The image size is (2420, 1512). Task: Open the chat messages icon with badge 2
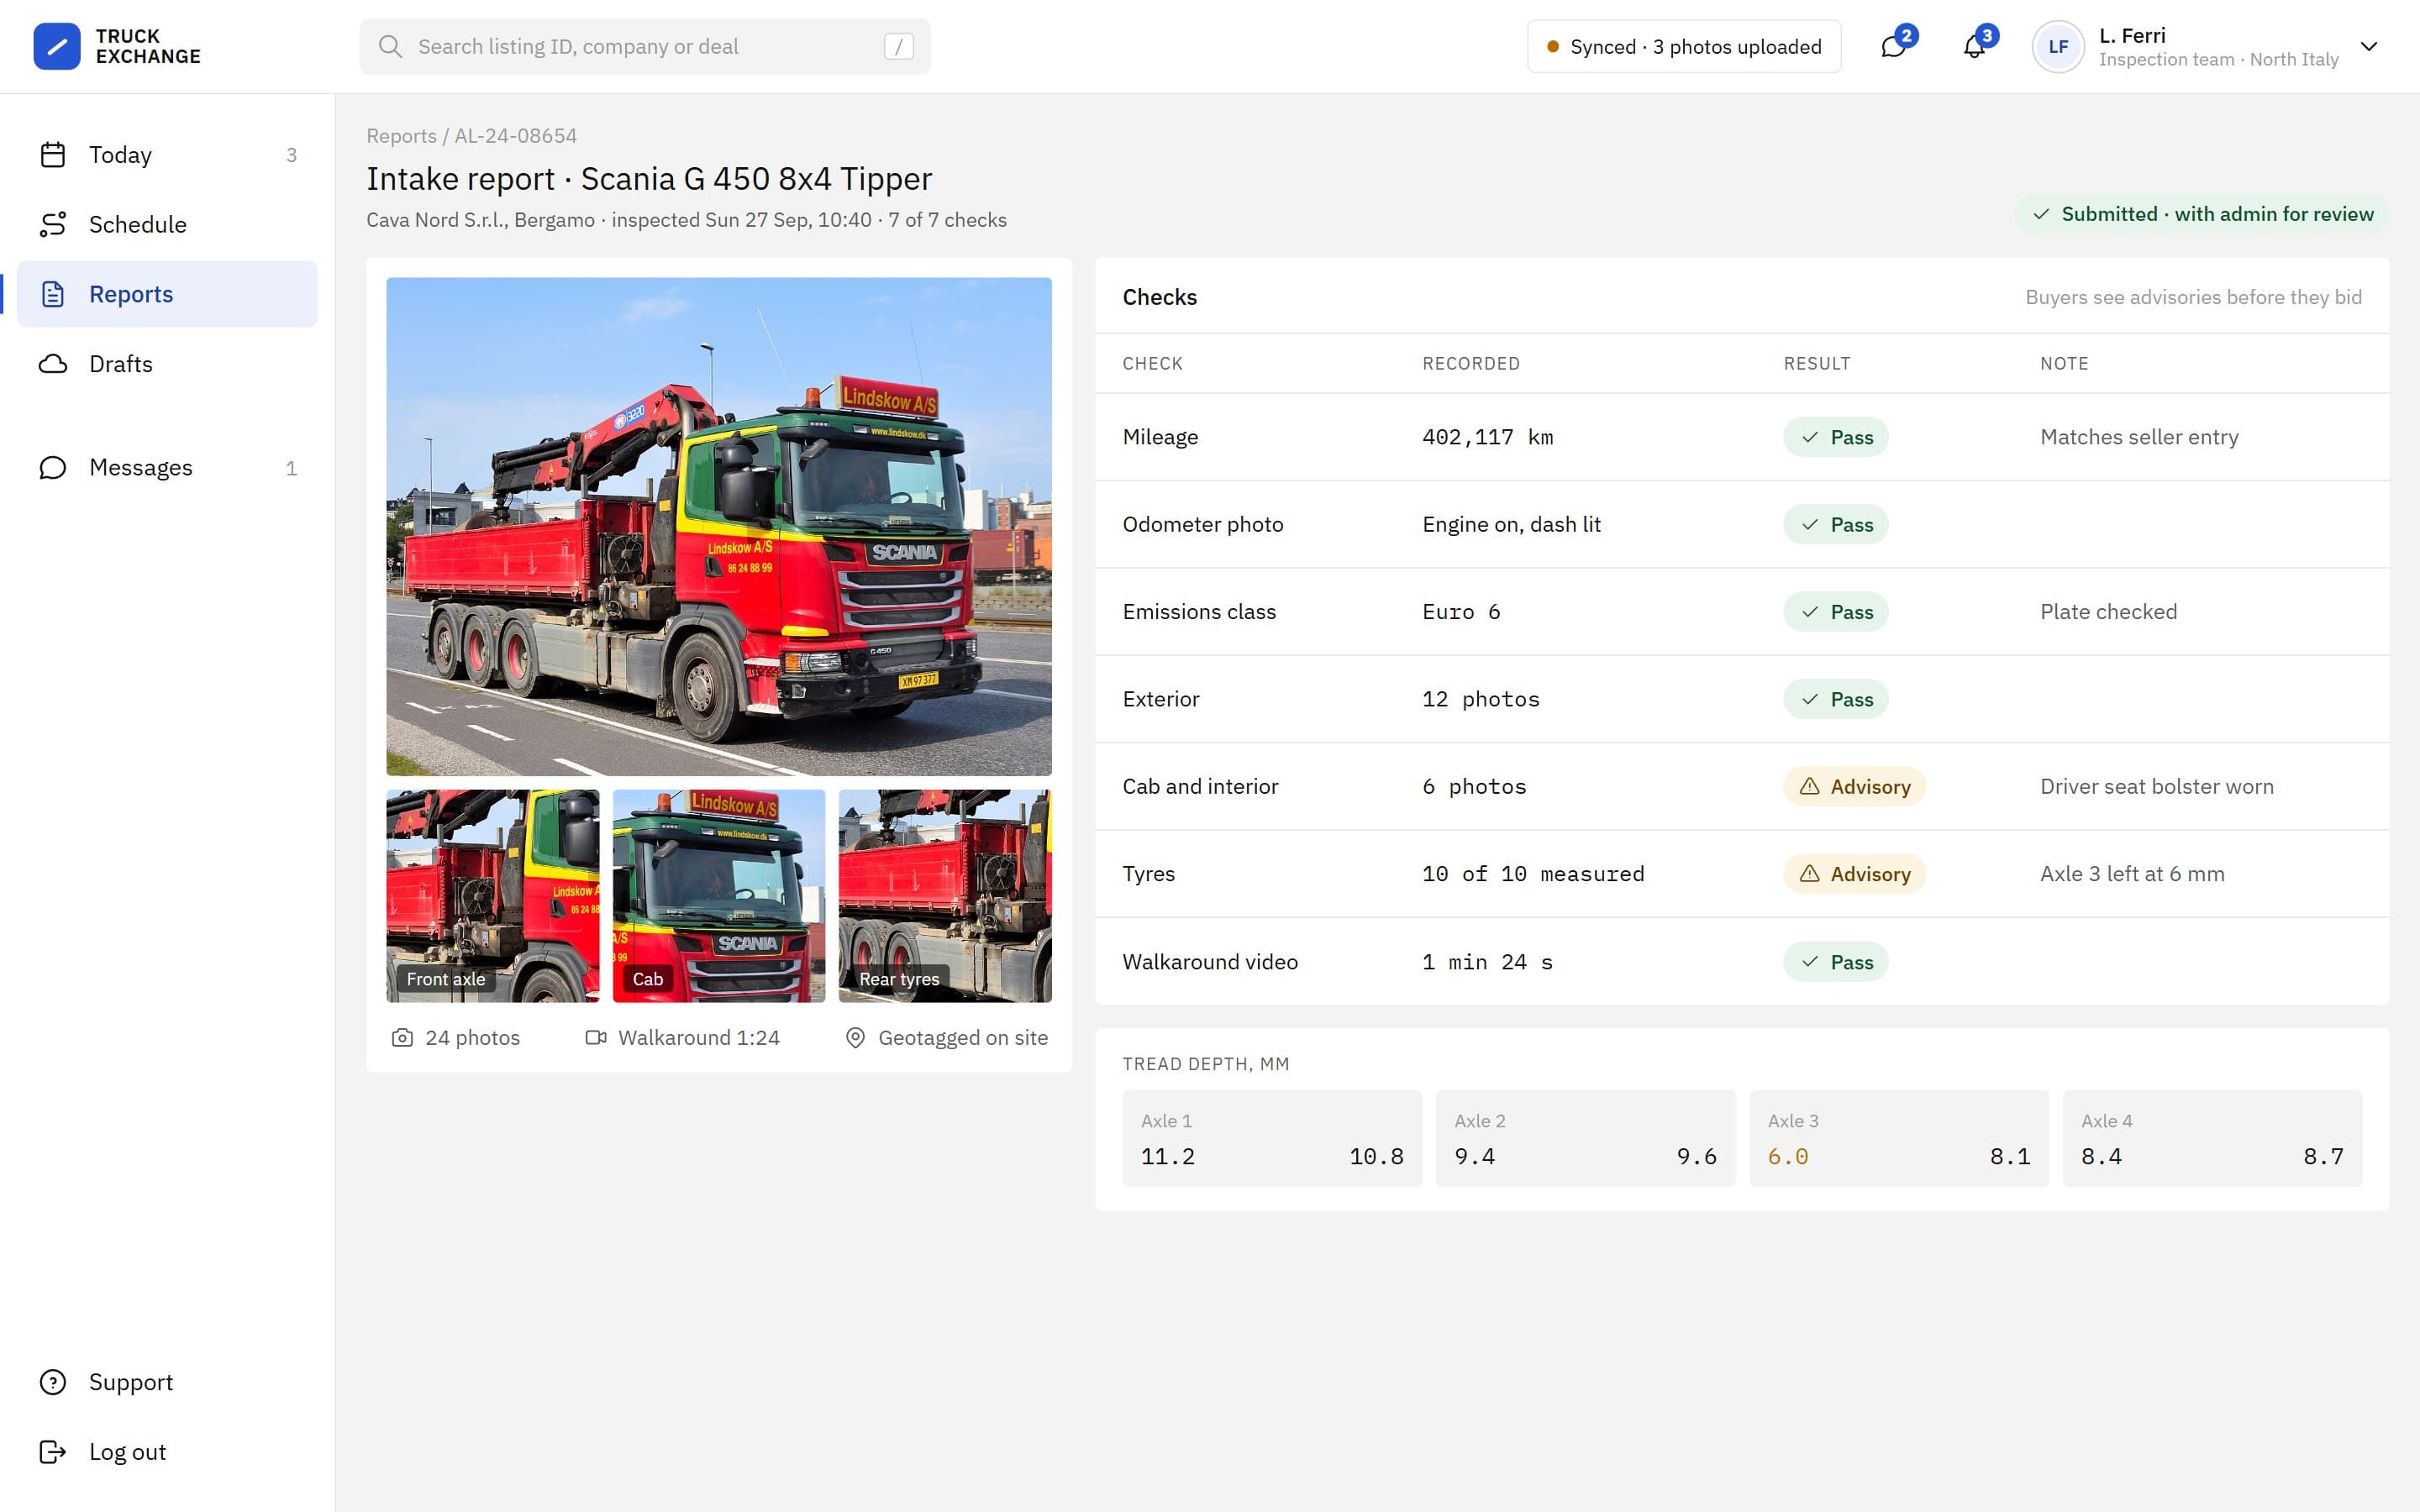click(1893, 46)
